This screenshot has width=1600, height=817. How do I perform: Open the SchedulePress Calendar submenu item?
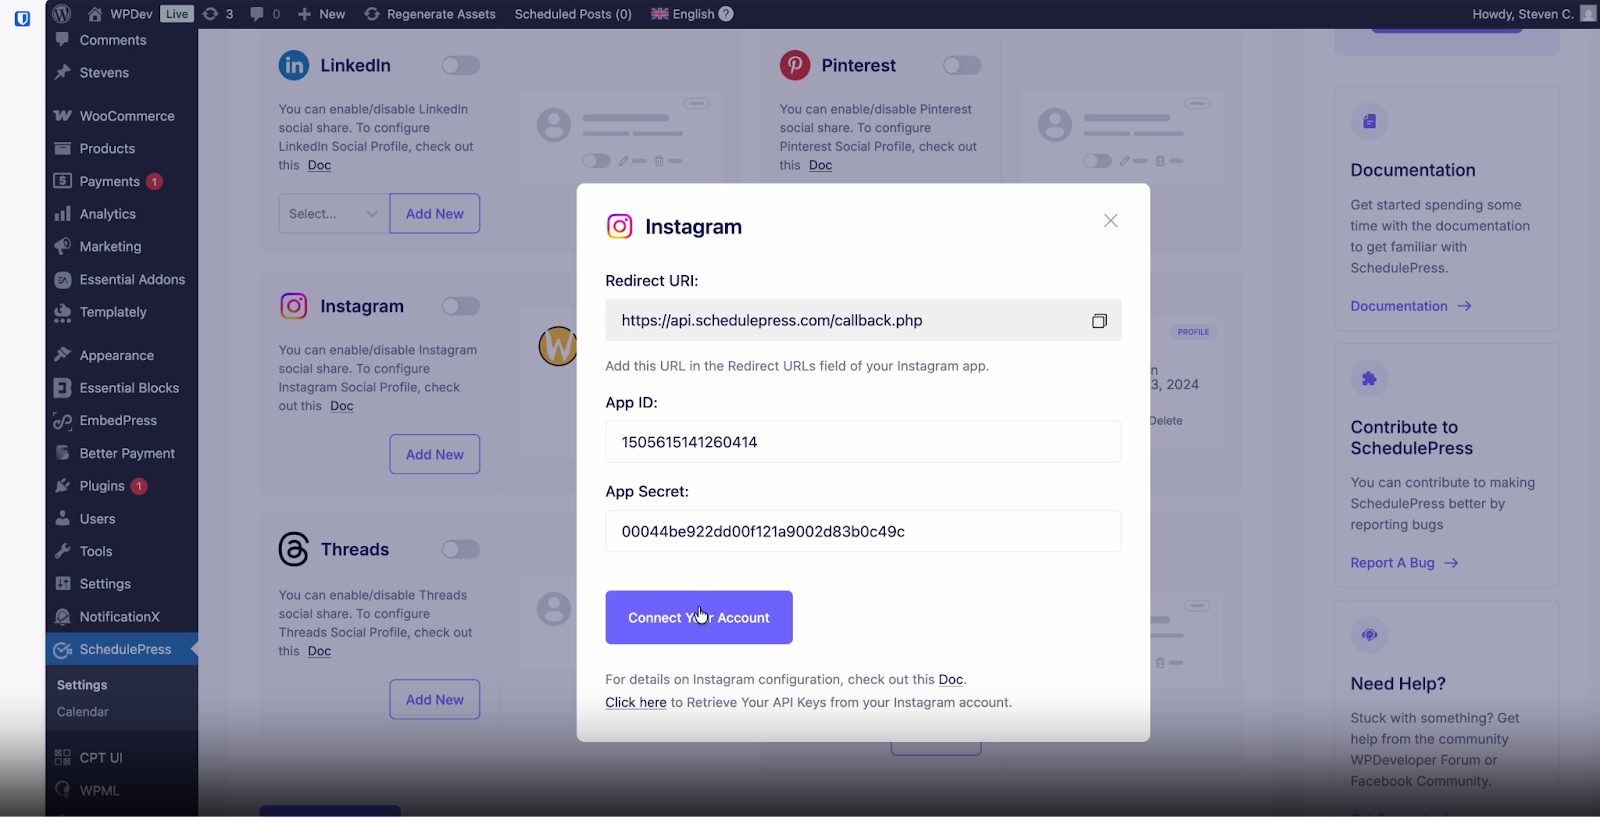[83, 712]
